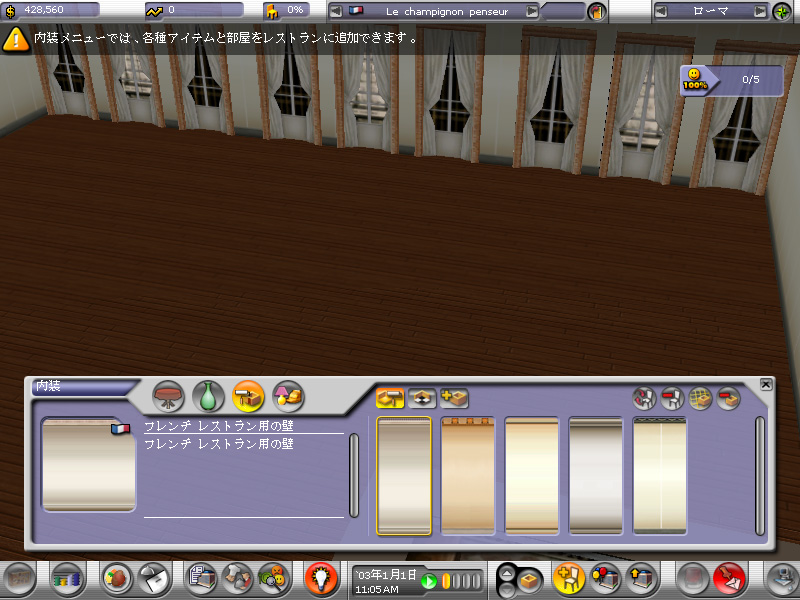Go to previous restaurant arrow
This screenshot has width=800, height=600.
click(335, 11)
